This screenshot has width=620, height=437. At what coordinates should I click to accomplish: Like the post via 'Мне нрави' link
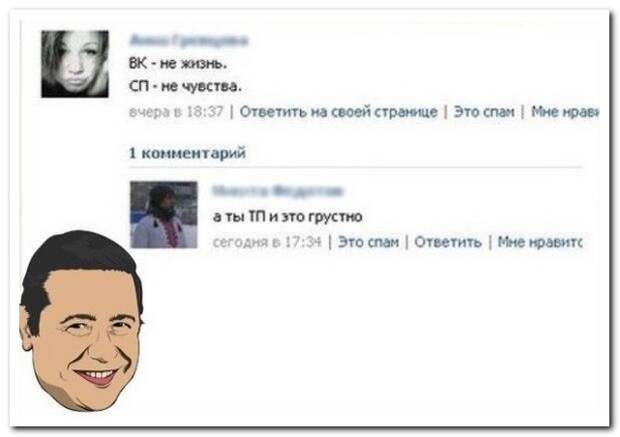[x=565, y=112]
